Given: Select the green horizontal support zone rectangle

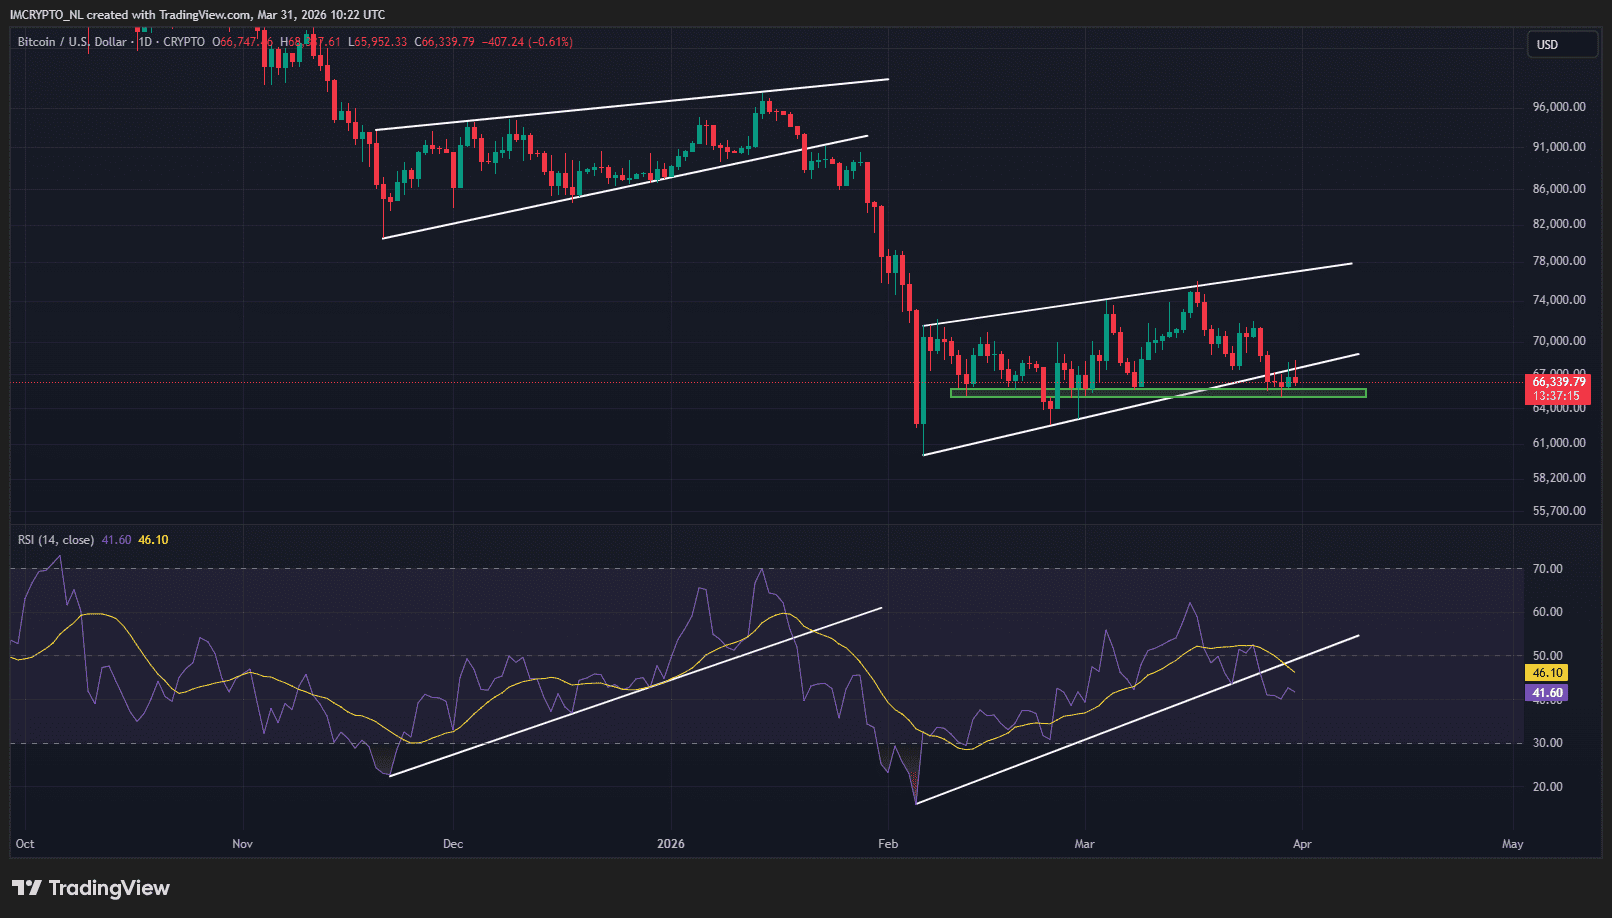Looking at the screenshot, I should point(1157,393).
